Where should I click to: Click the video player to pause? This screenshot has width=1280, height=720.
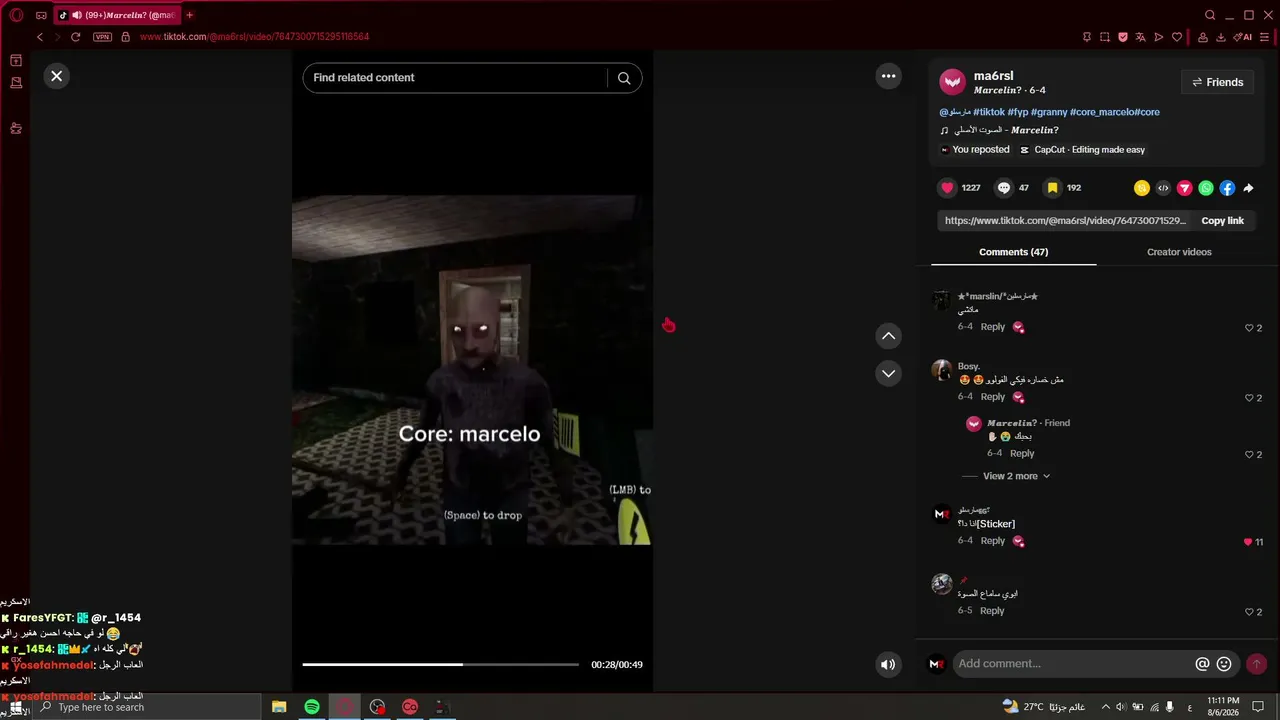point(472,370)
